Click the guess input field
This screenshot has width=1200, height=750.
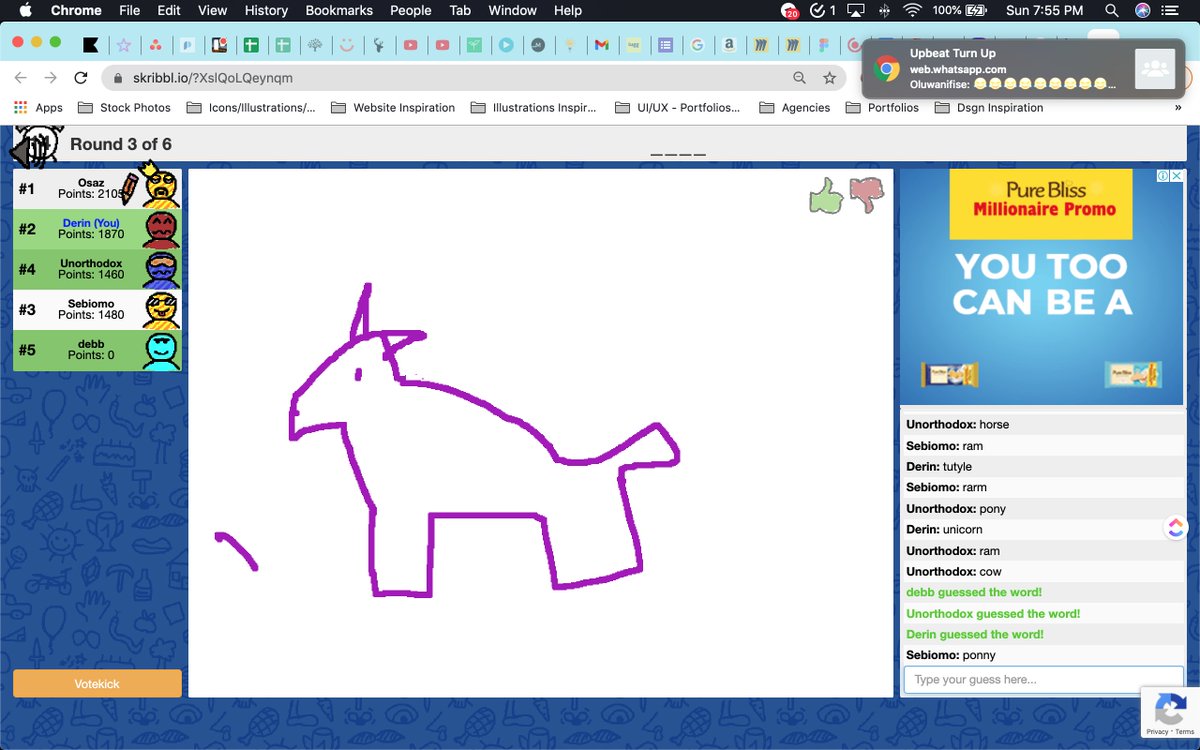tap(1043, 680)
